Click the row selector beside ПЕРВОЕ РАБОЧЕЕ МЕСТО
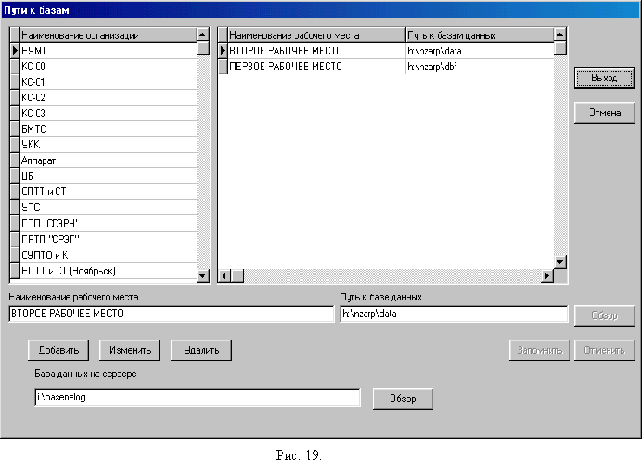 click(x=223, y=66)
